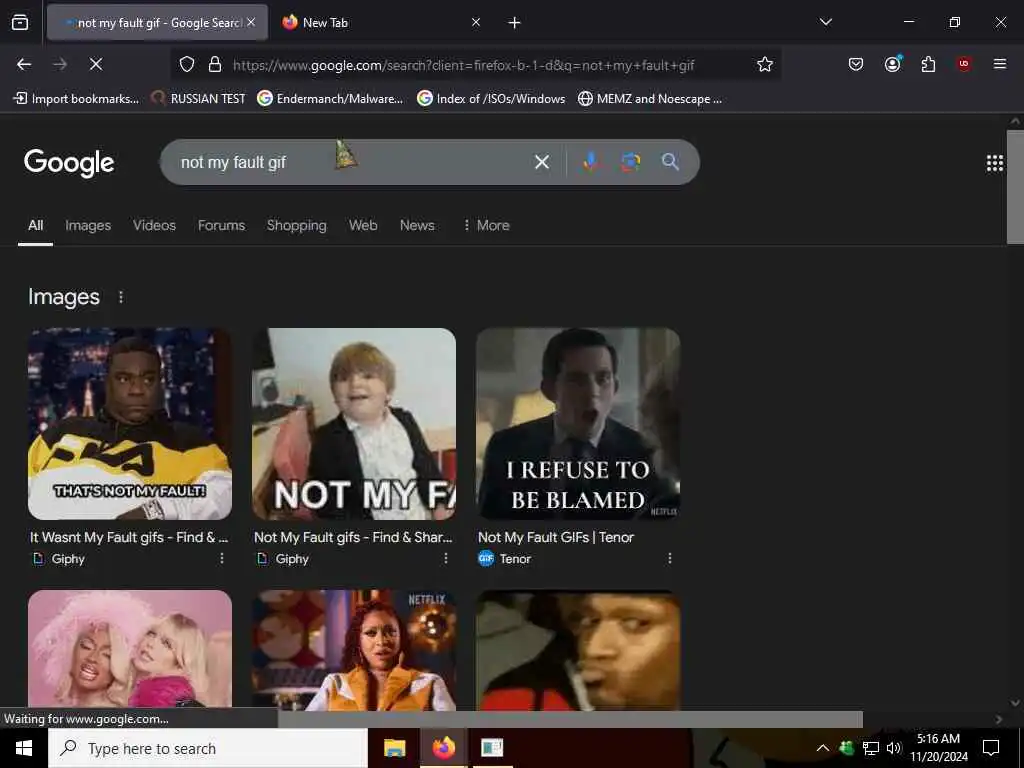
Task: Bookmark this page with the star
Action: point(765,64)
